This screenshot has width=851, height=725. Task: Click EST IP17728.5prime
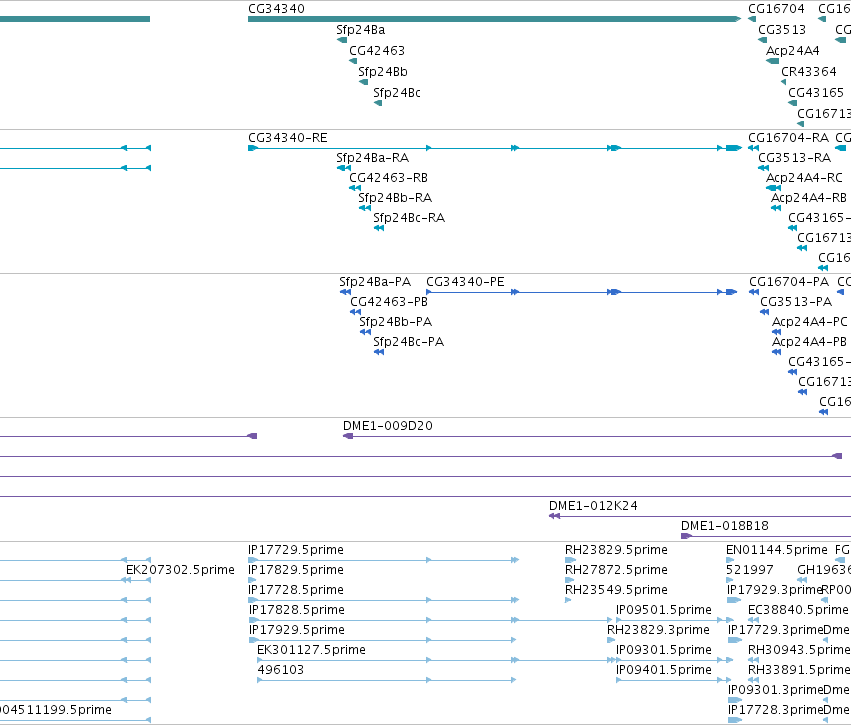pyautogui.click(x=384, y=600)
